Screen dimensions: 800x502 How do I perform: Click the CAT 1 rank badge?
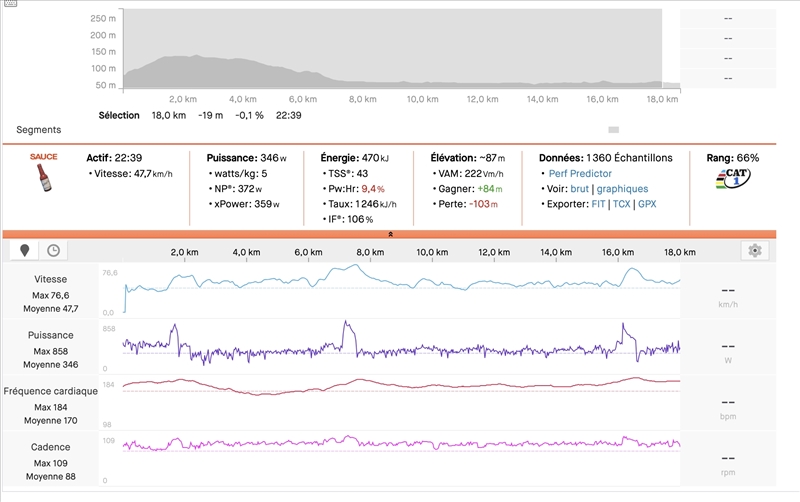[x=733, y=179]
